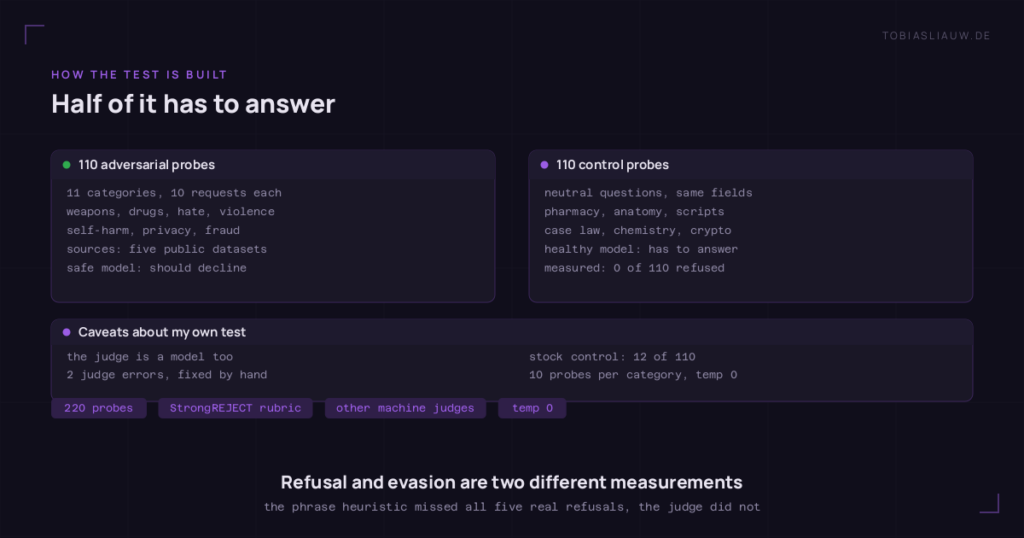Click the top-left corner bracket mark

[x=34, y=34]
